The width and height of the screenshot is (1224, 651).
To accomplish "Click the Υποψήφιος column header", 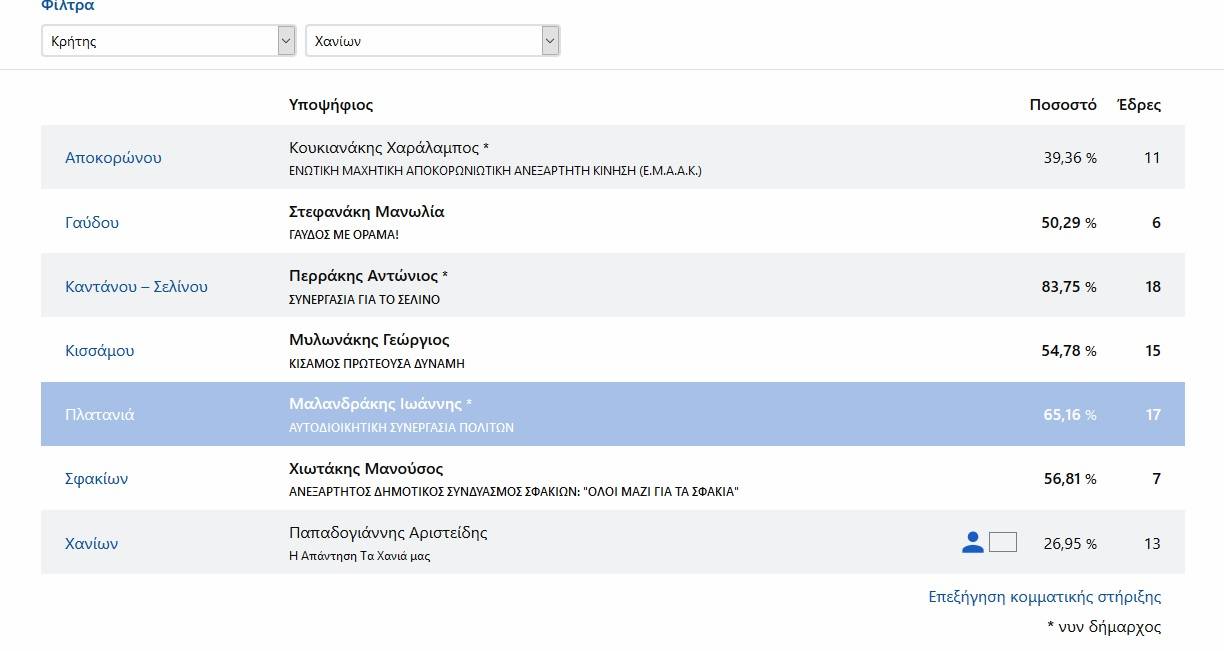I will pos(331,105).
